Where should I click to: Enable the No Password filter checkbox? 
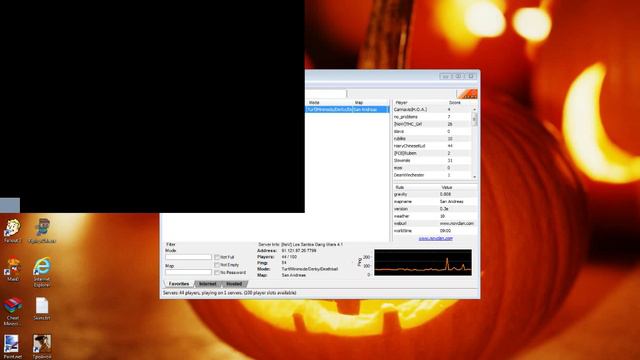[217, 272]
